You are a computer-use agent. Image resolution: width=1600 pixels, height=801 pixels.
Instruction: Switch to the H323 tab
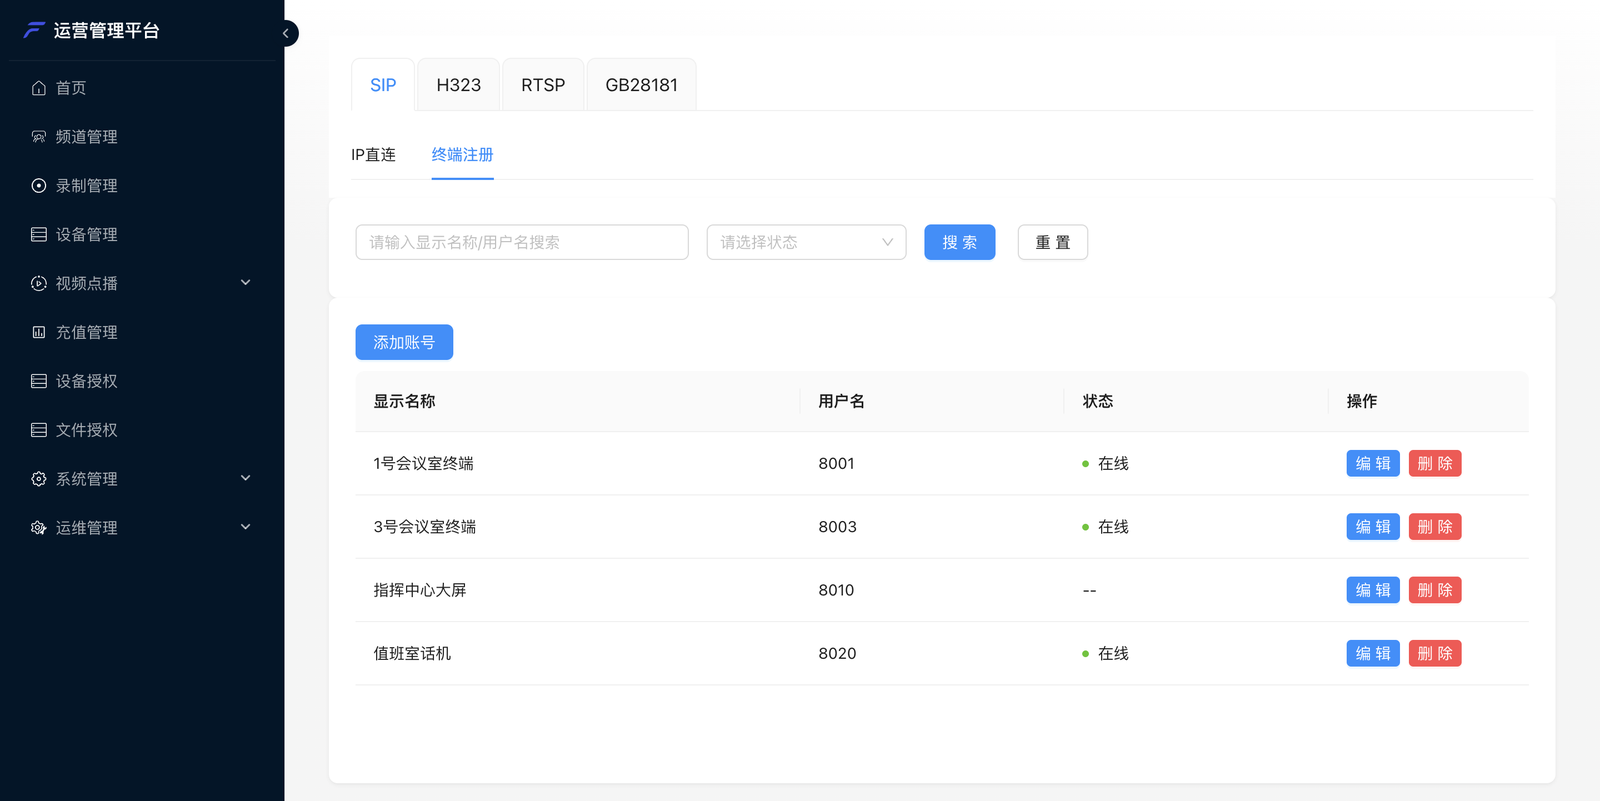click(x=459, y=85)
